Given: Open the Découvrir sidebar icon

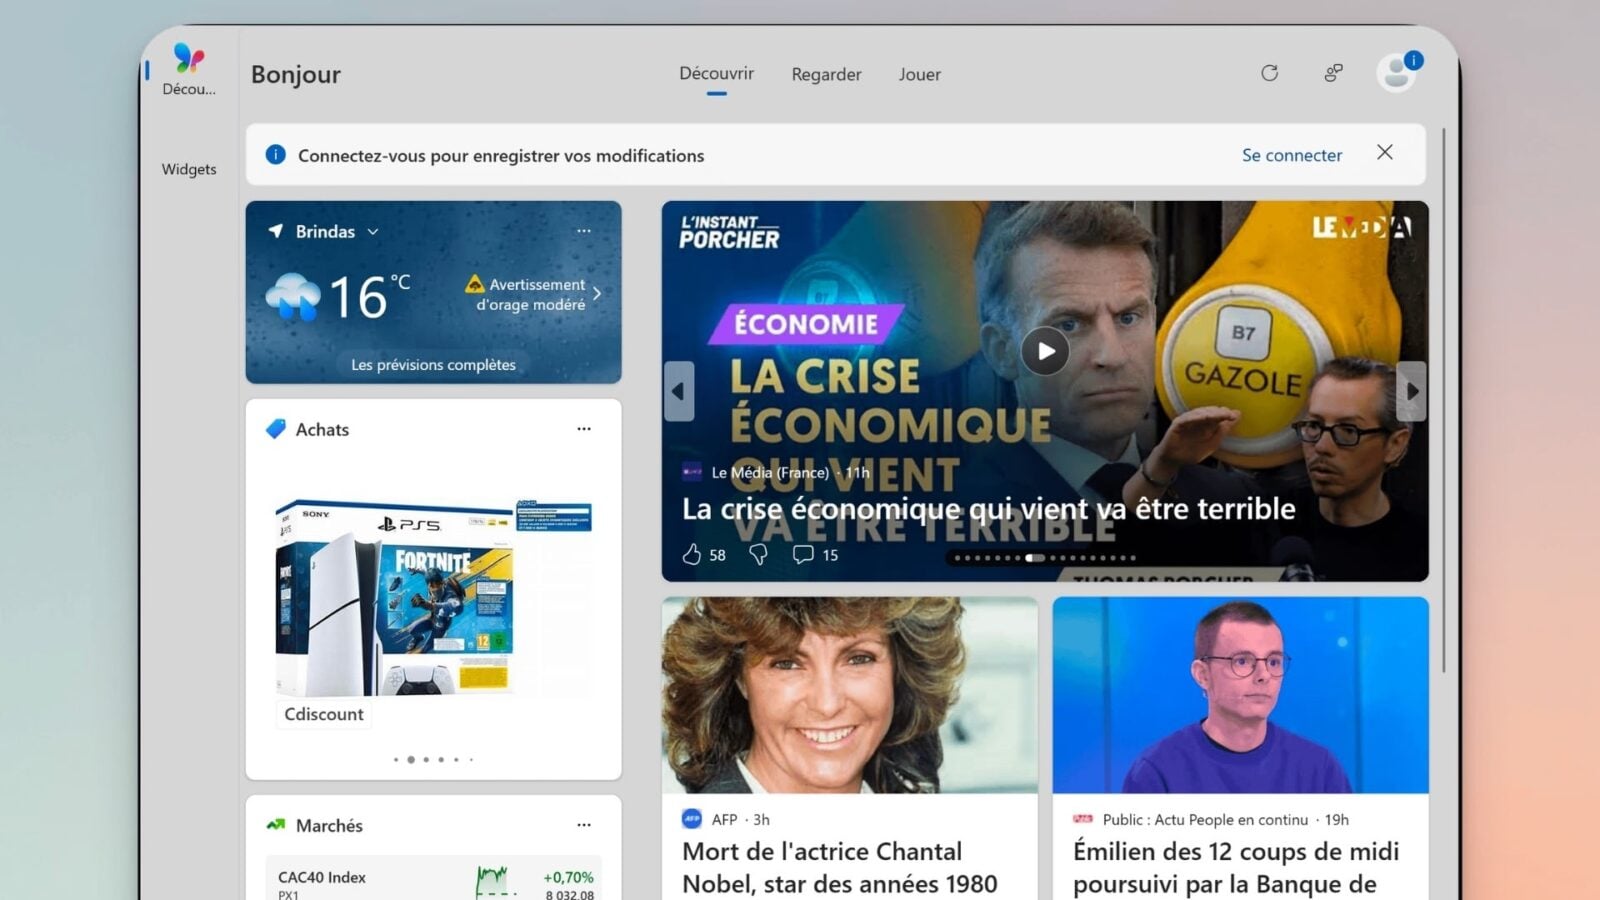Looking at the screenshot, I should (x=189, y=69).
